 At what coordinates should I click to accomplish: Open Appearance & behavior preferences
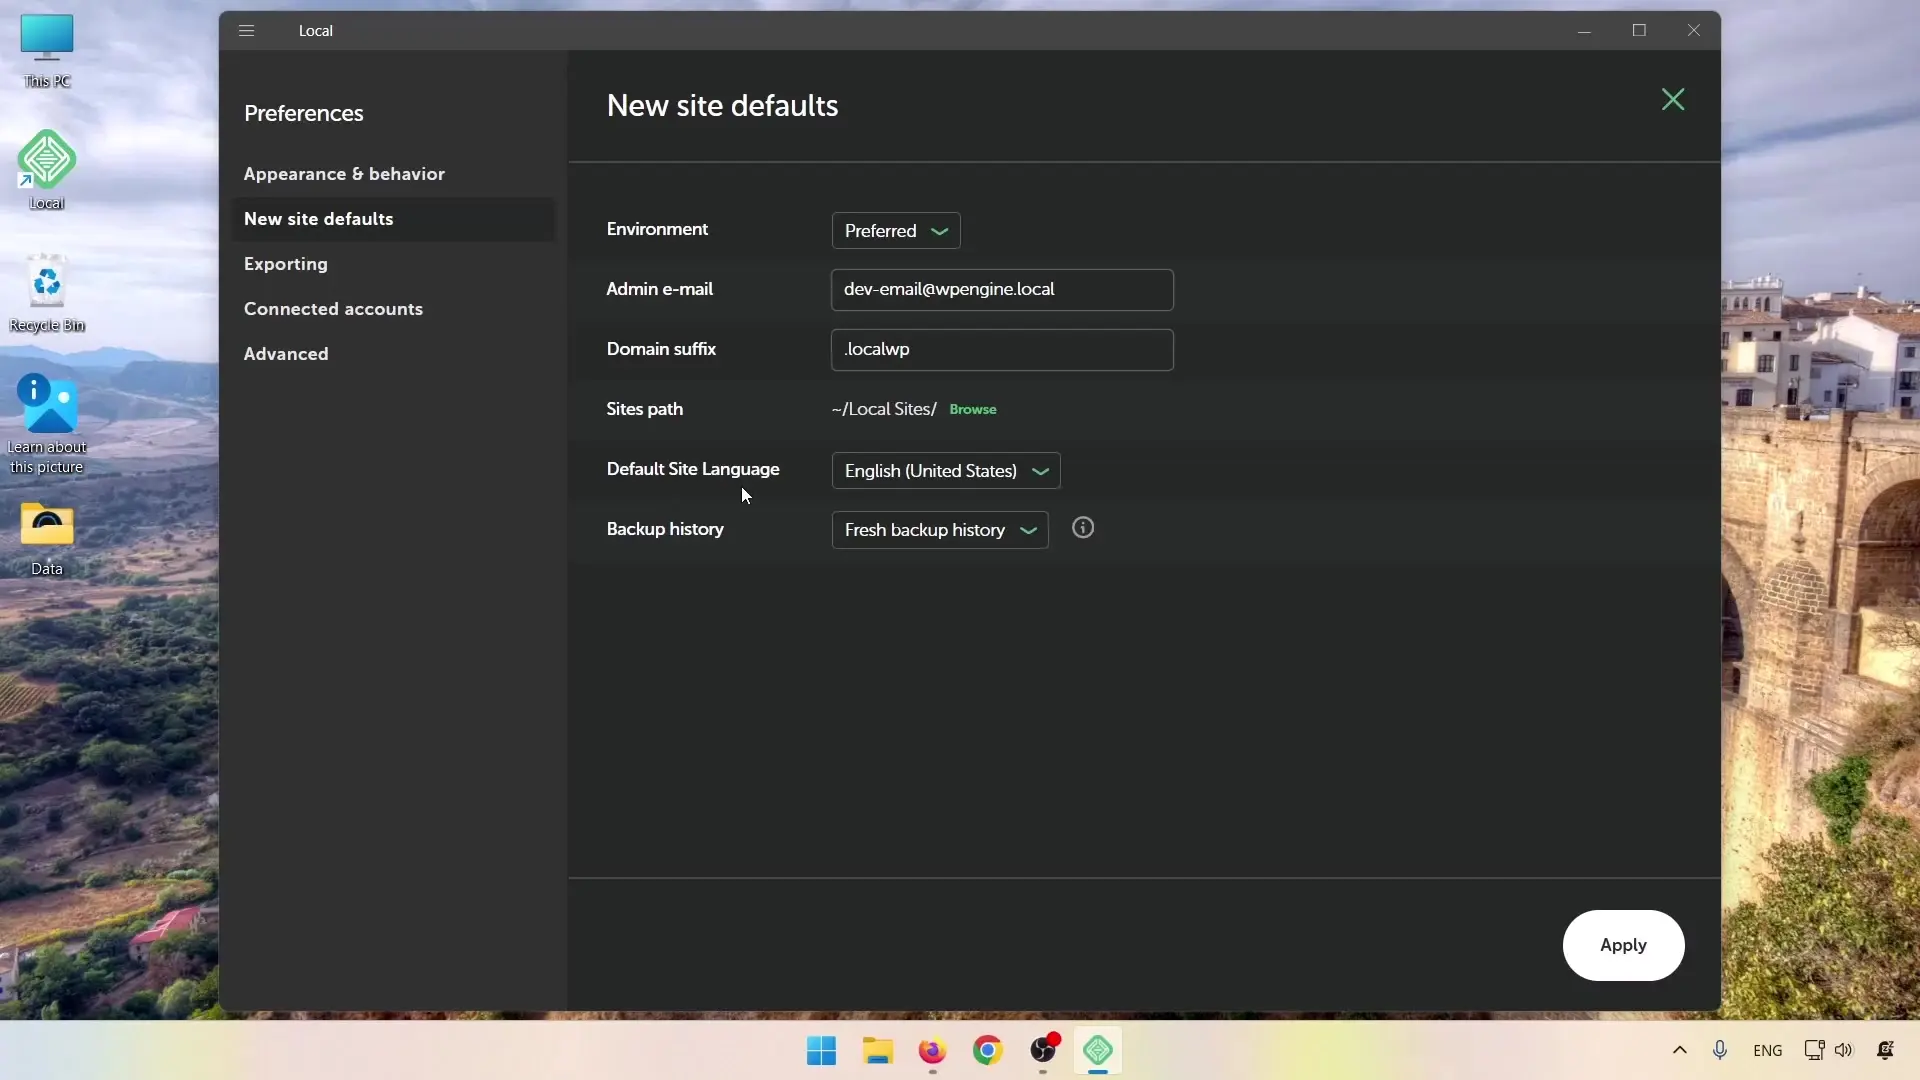pos(344,174)
